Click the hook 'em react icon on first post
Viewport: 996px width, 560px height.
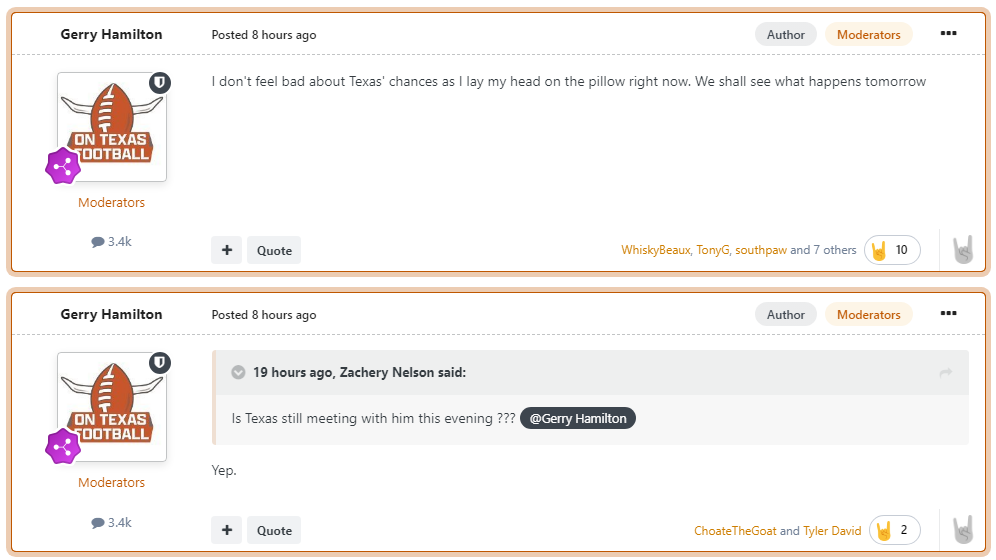[x=962, y=250]
